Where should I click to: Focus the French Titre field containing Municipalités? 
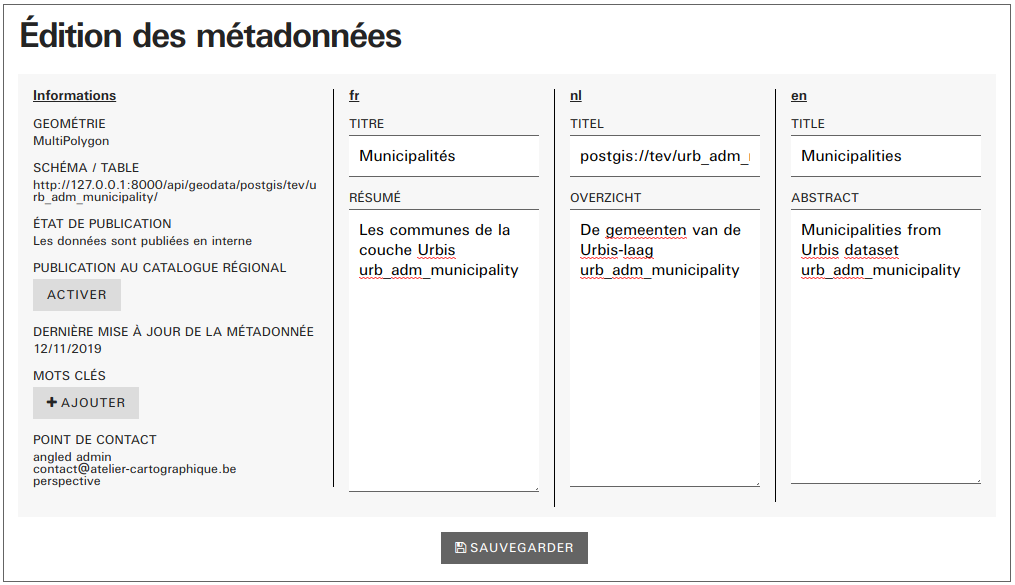pyautogui.click(x=443, y=156)
